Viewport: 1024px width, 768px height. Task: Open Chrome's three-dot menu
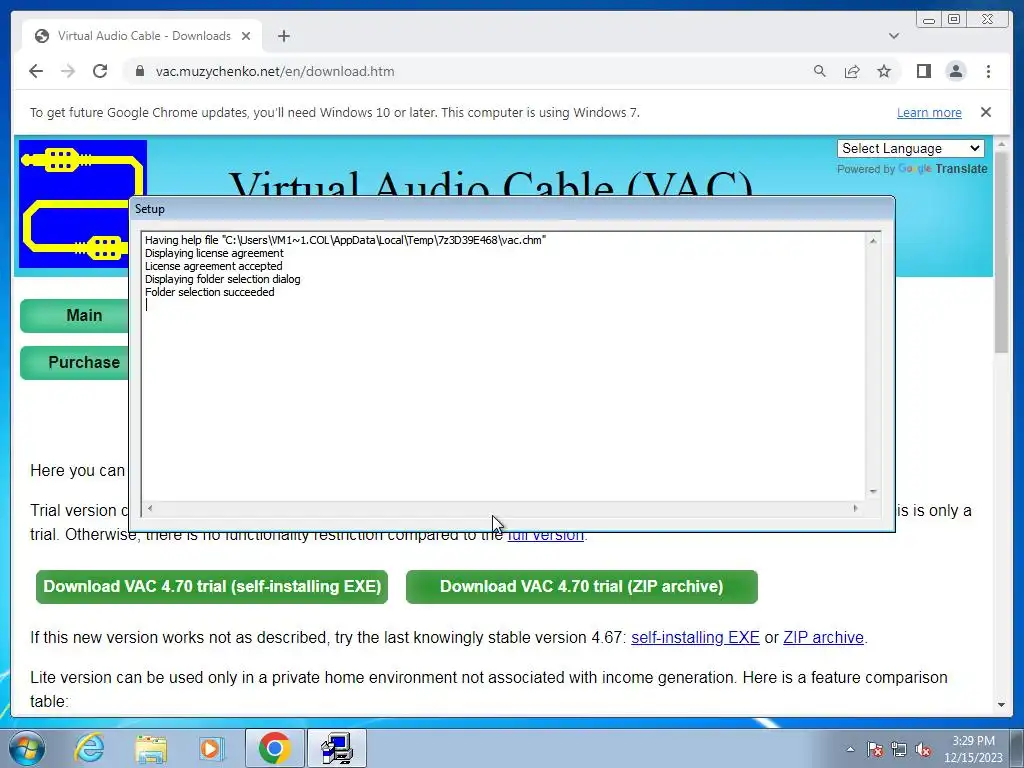[988, 71]
